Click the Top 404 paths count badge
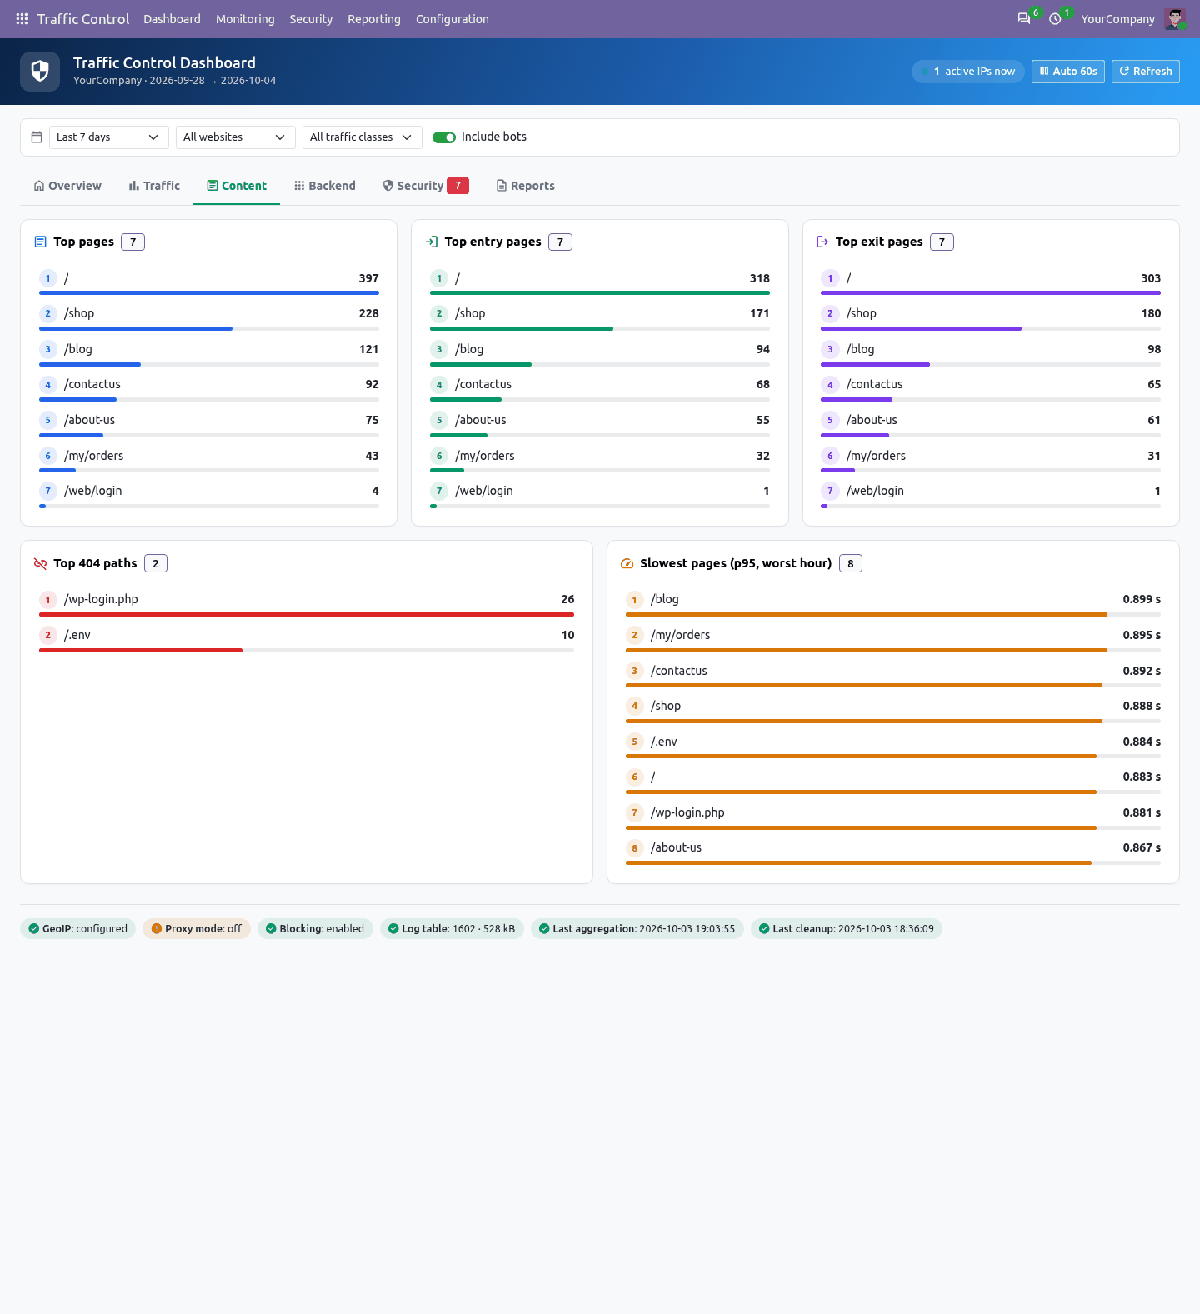 155,563
